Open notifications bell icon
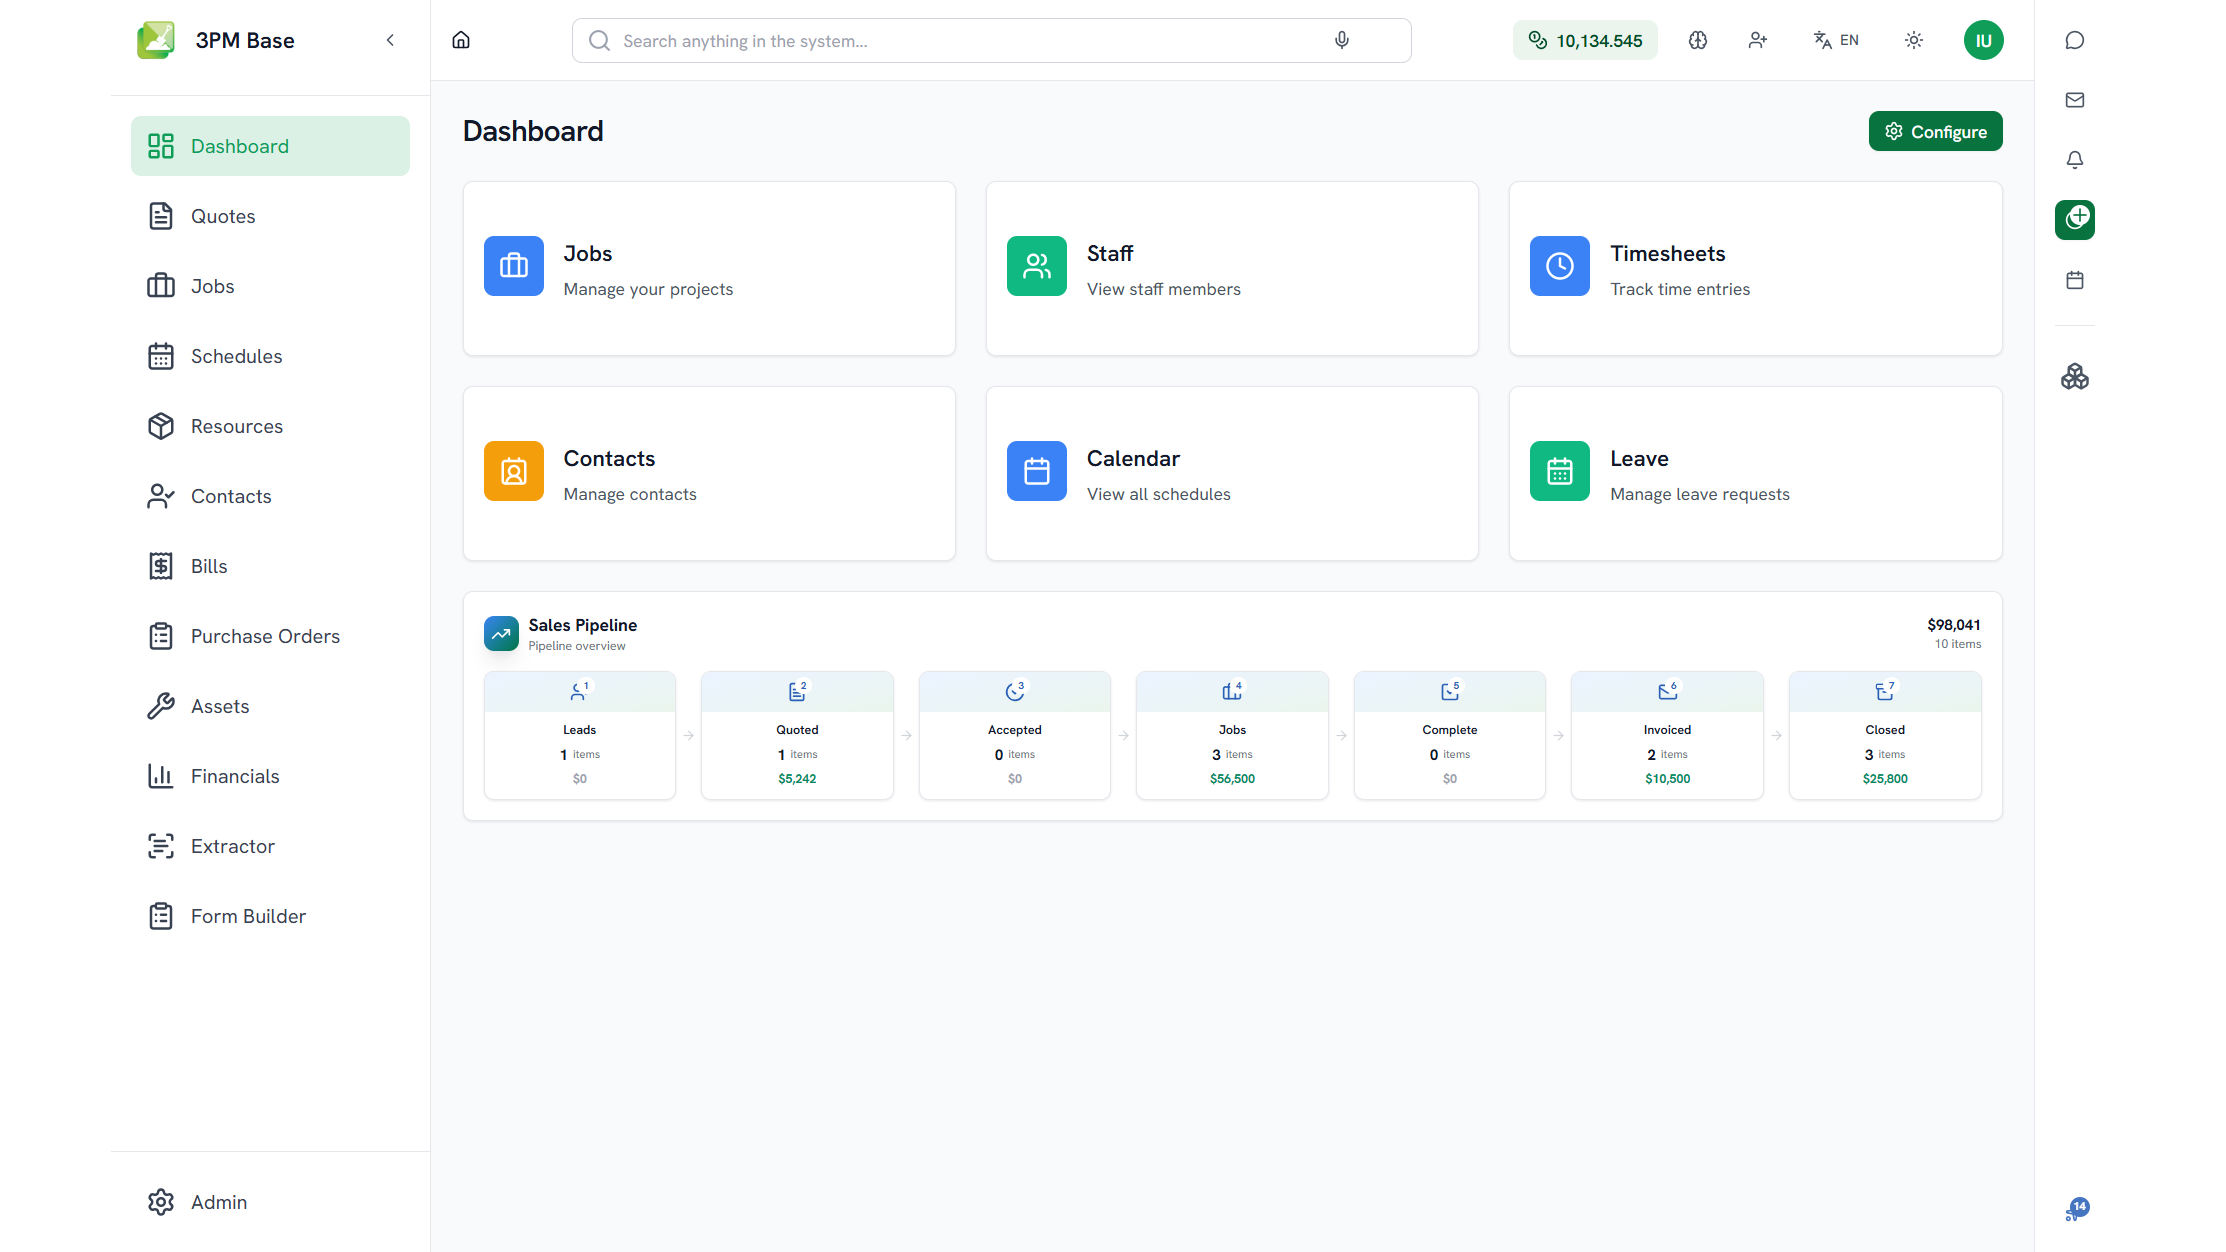 (x=2075, y=160)
